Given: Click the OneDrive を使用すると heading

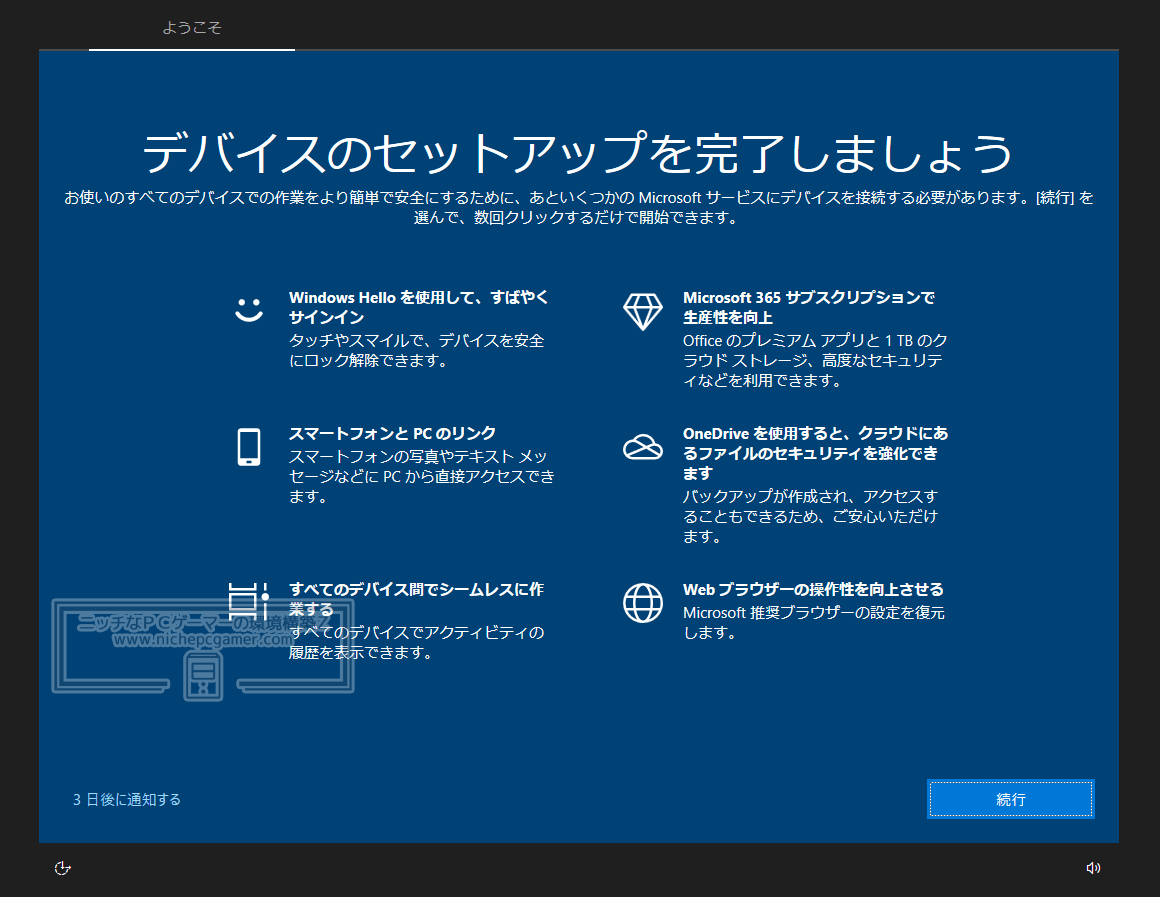Looking at the screenshot, I should pos(815,453).
